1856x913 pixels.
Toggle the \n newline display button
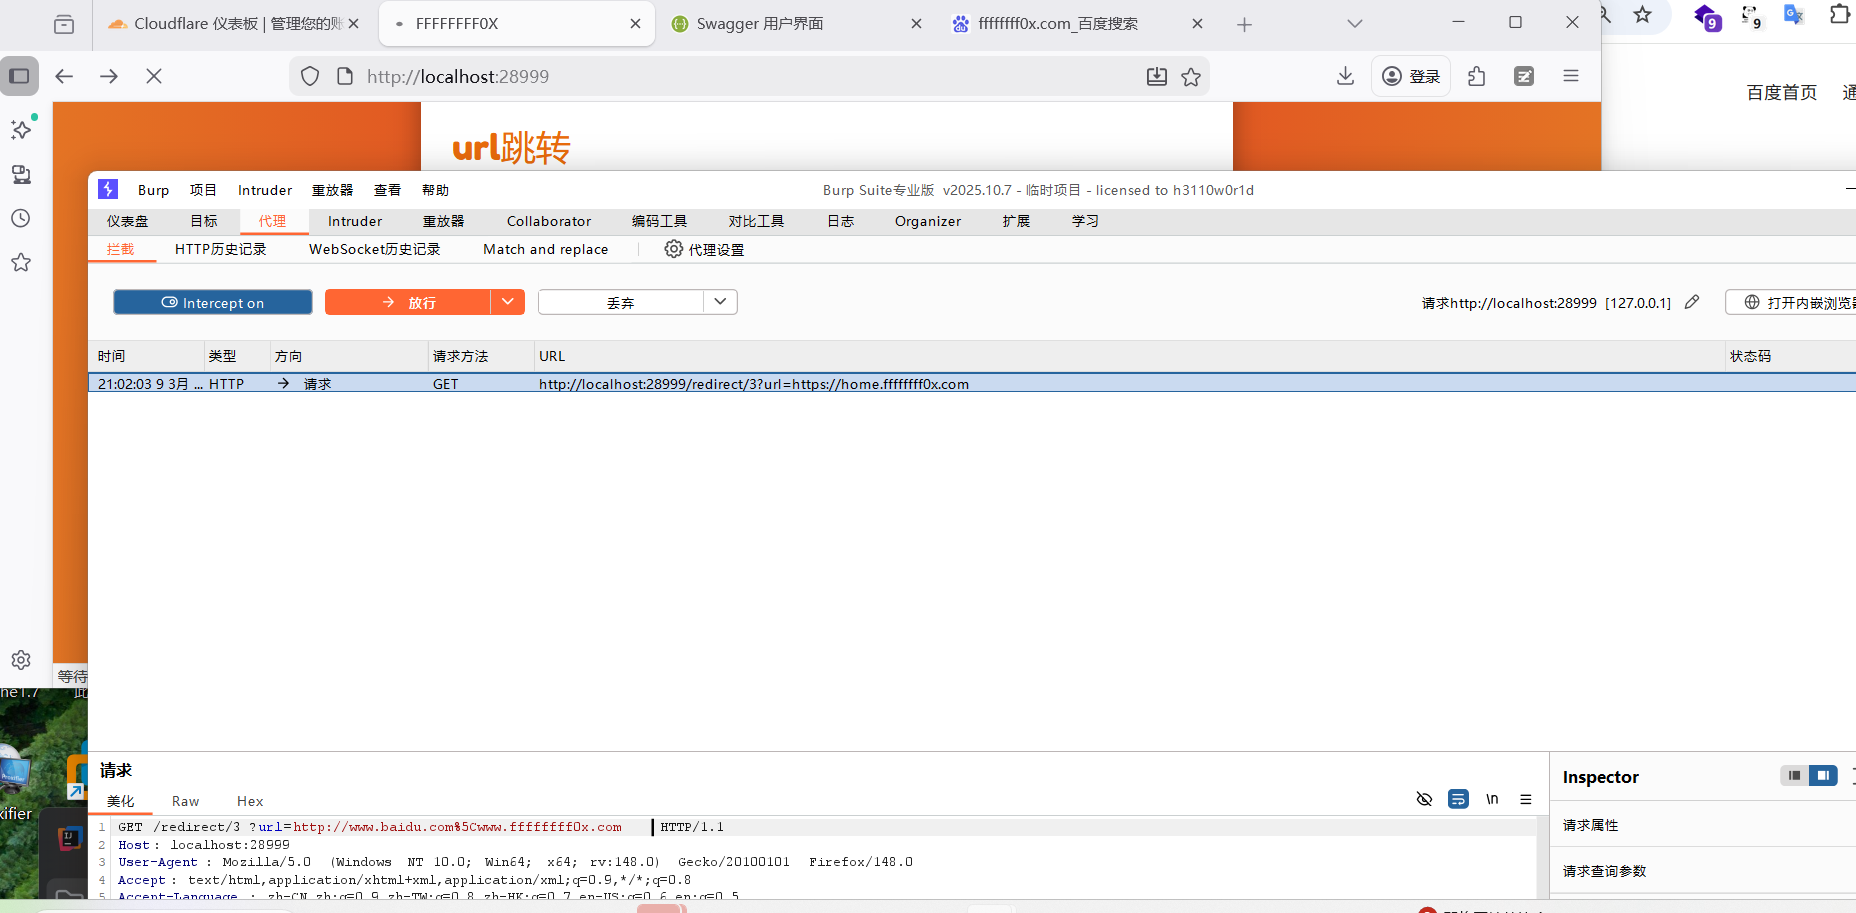1493,799
